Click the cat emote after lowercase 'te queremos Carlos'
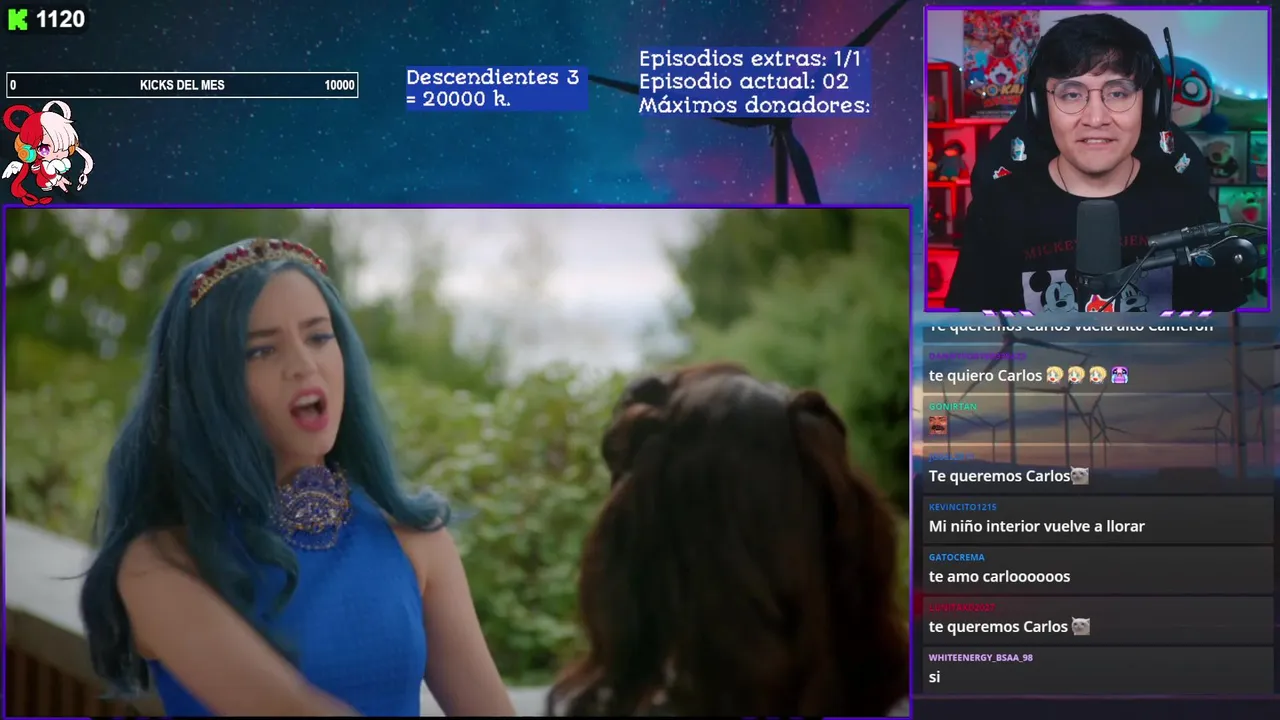 click(x=1081, y=627)
